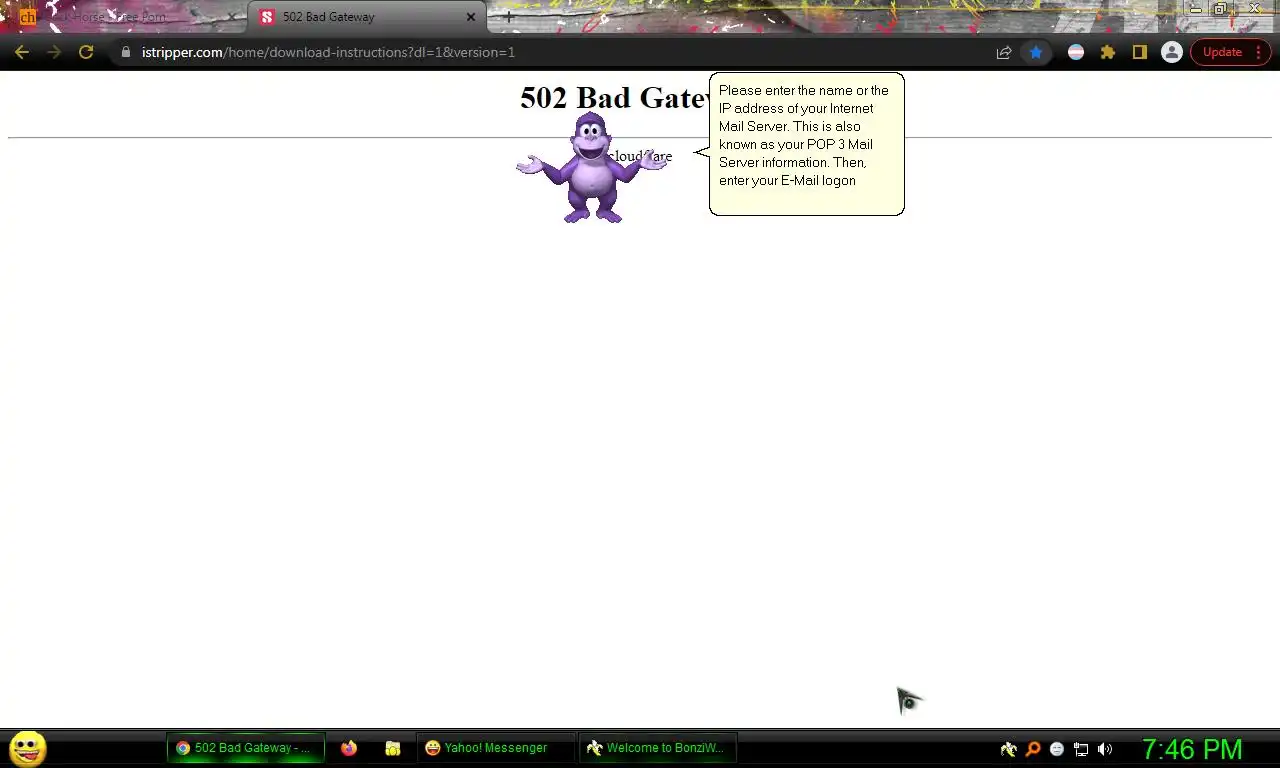1280x768 pixels.
Task: Click the 7:46 PM clock
Action: click(x=1192, y=749)
